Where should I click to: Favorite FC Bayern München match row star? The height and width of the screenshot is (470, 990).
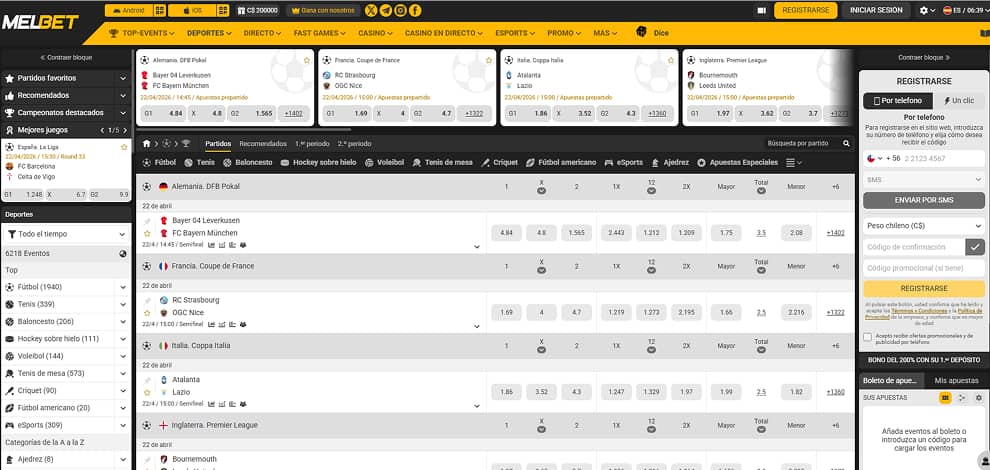(x=147, y=233)
